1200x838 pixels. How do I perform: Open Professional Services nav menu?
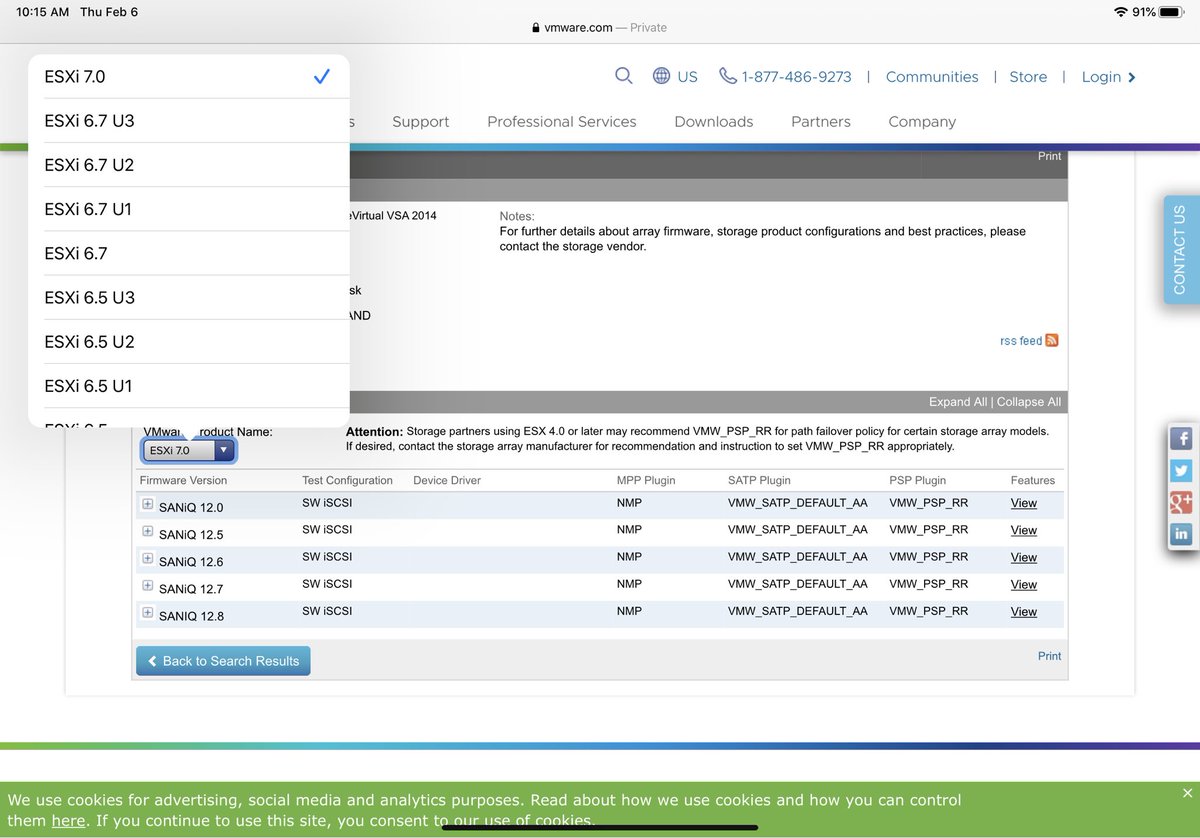tap(562, 122)
